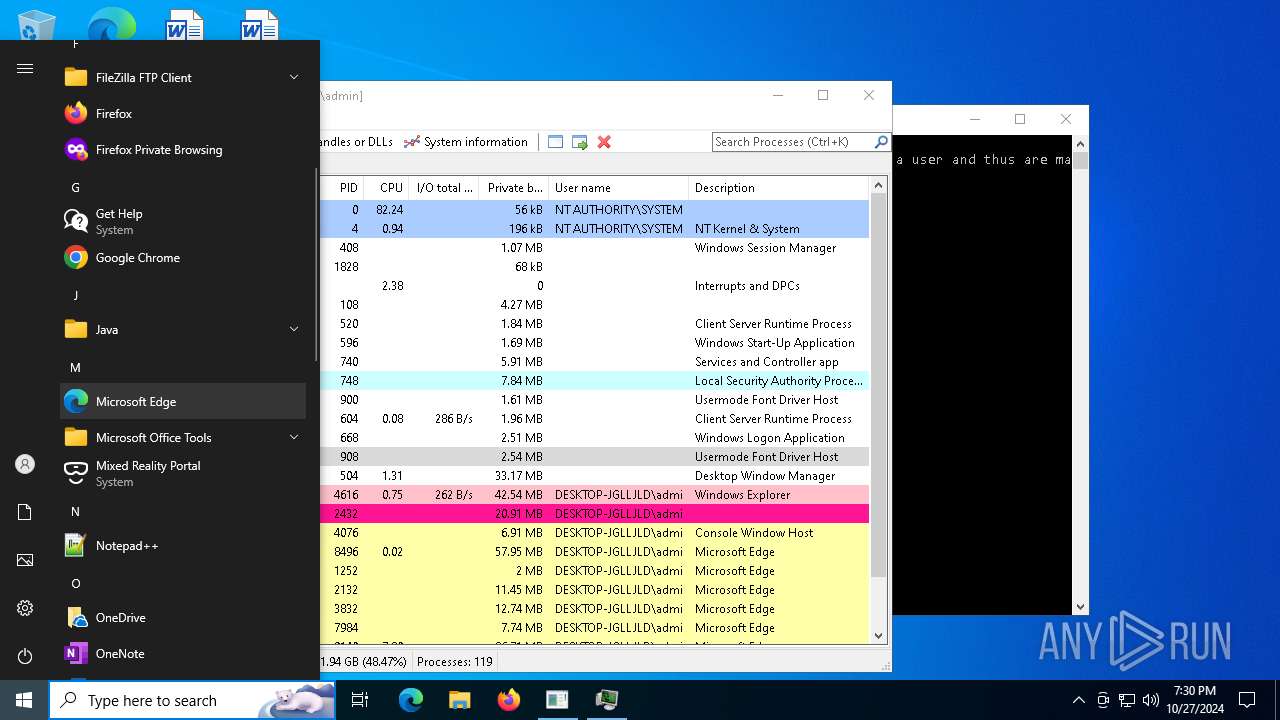The image size is (1280, 720).
Task: Select the Services and Controller app row
Action: 595,362
